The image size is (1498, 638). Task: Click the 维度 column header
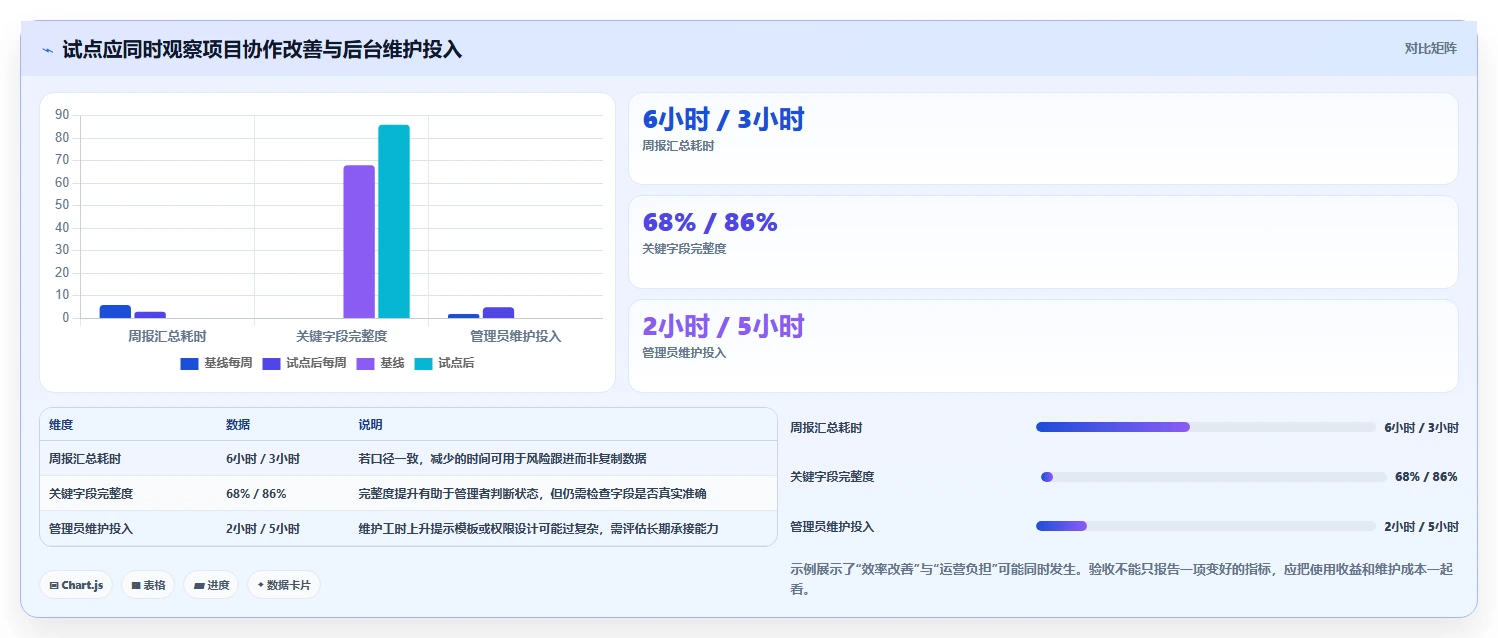point(61,425)
